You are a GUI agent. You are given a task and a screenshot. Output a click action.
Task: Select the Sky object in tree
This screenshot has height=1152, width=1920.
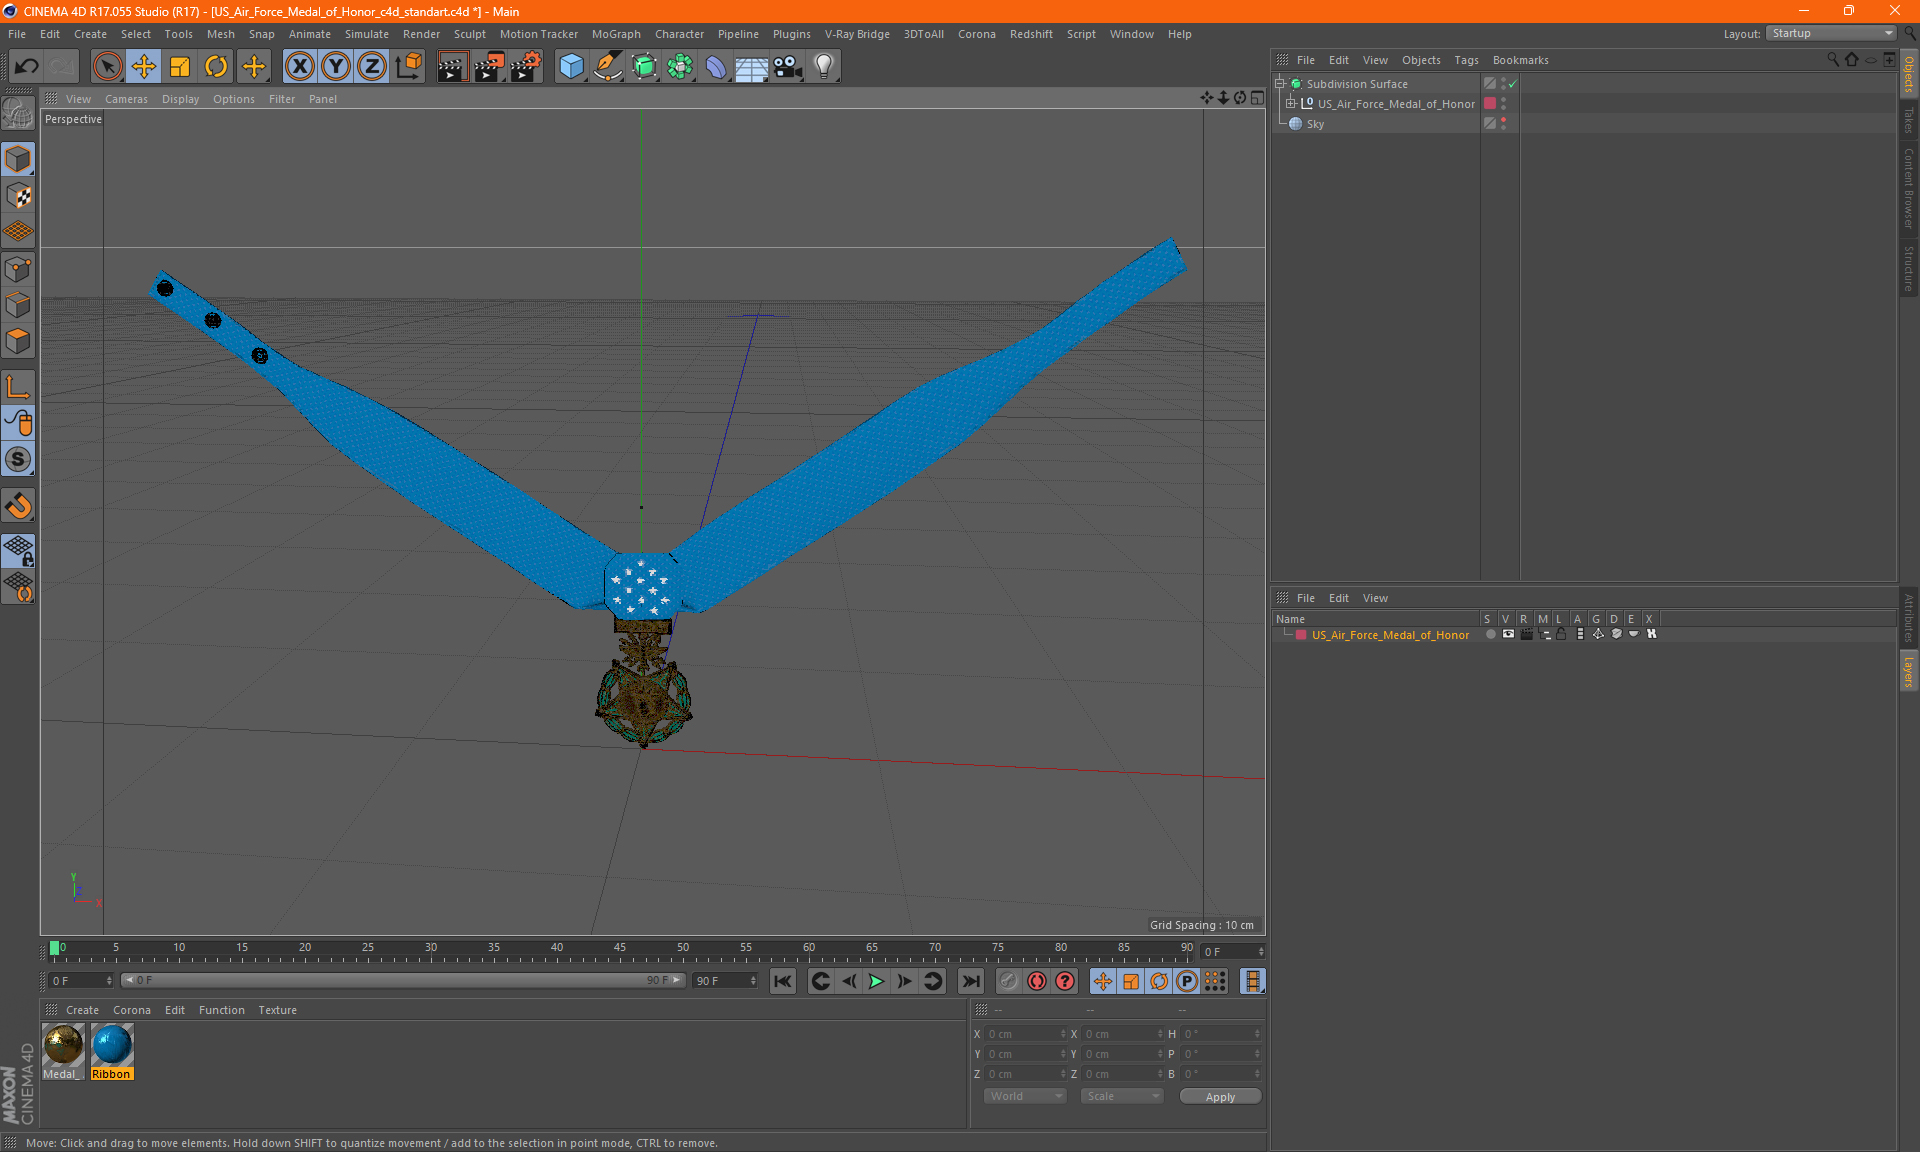[x=1315, y=124]
